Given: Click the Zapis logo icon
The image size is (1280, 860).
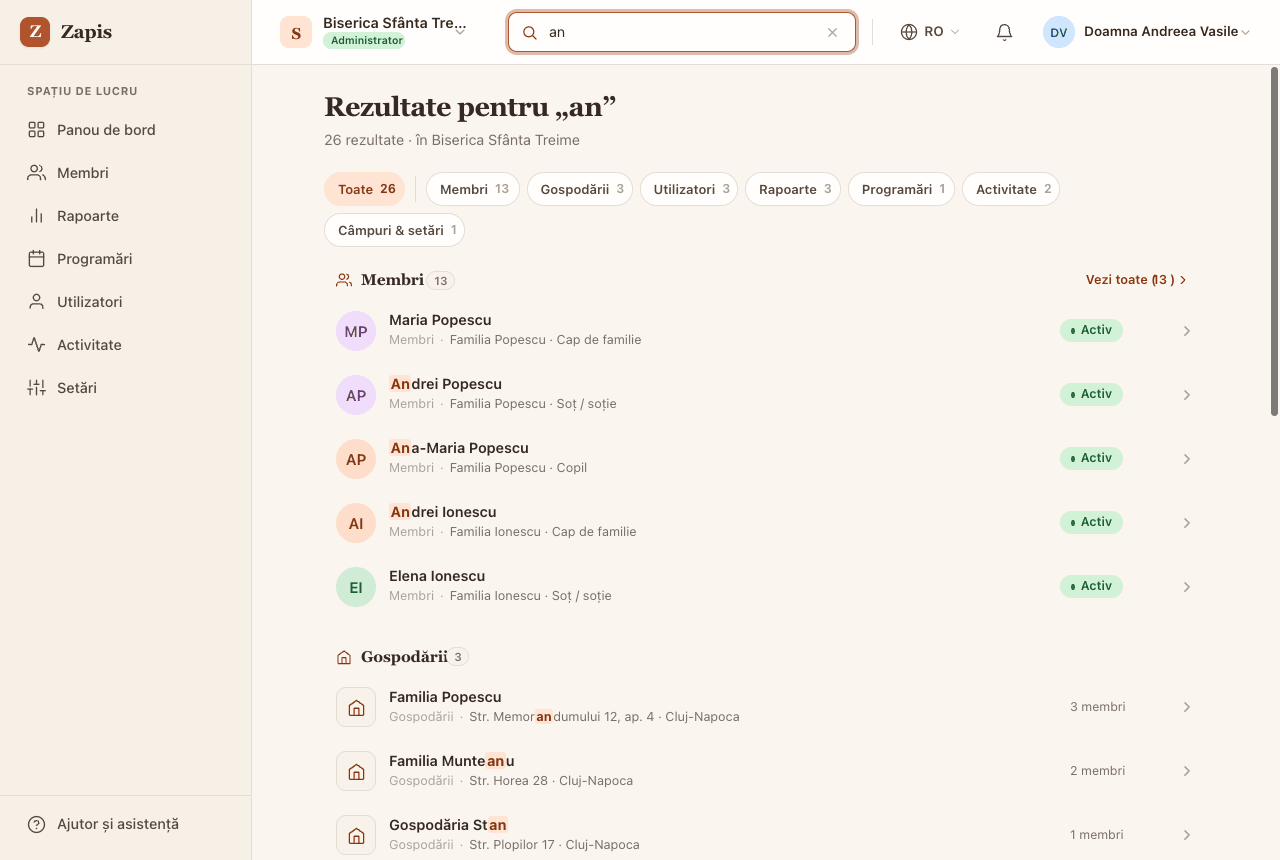Looking at the screenshot, I should click(35, 32).
